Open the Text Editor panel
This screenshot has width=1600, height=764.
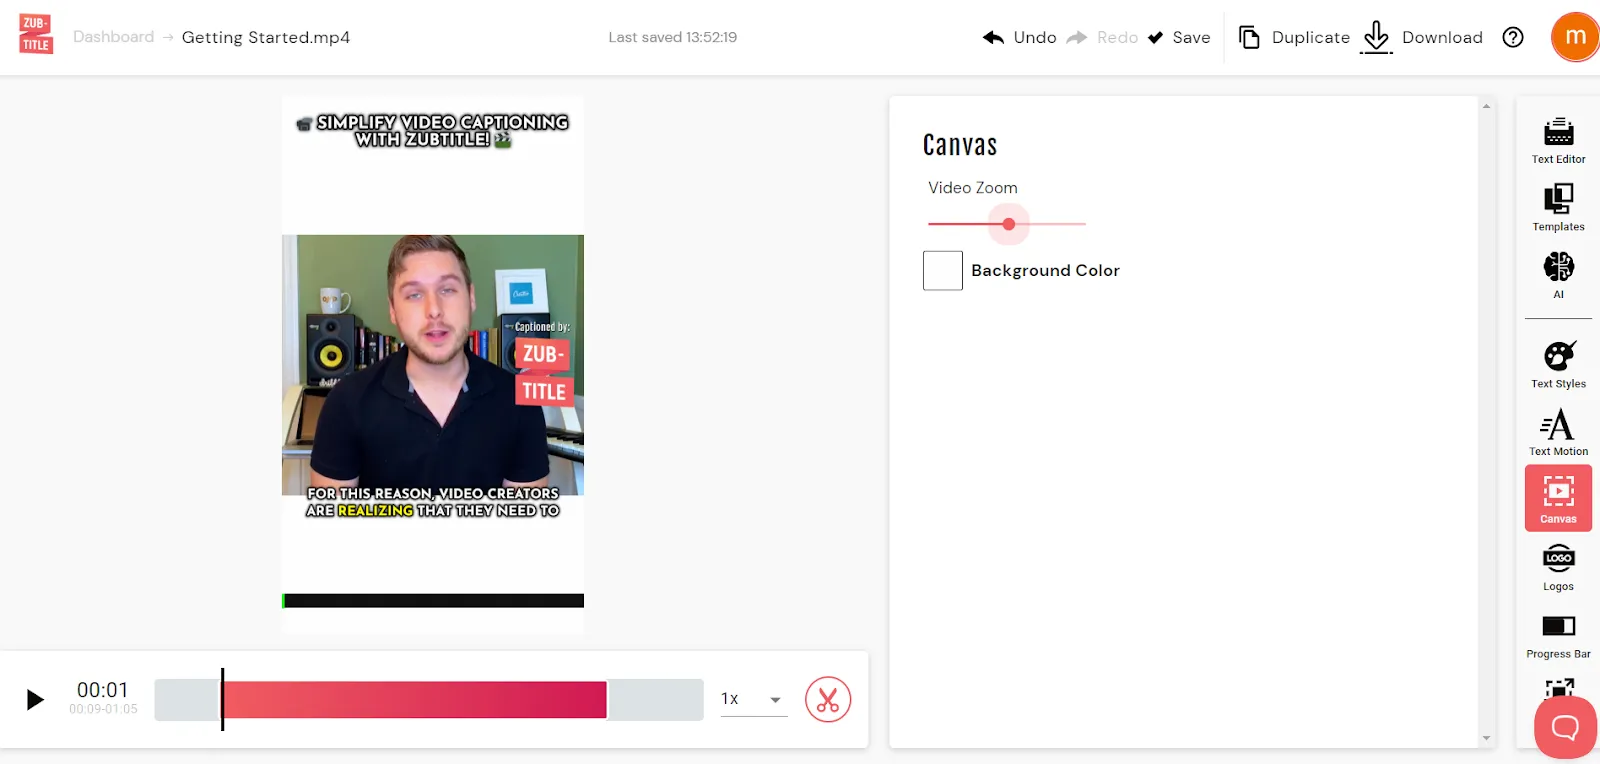point(1558,140)
